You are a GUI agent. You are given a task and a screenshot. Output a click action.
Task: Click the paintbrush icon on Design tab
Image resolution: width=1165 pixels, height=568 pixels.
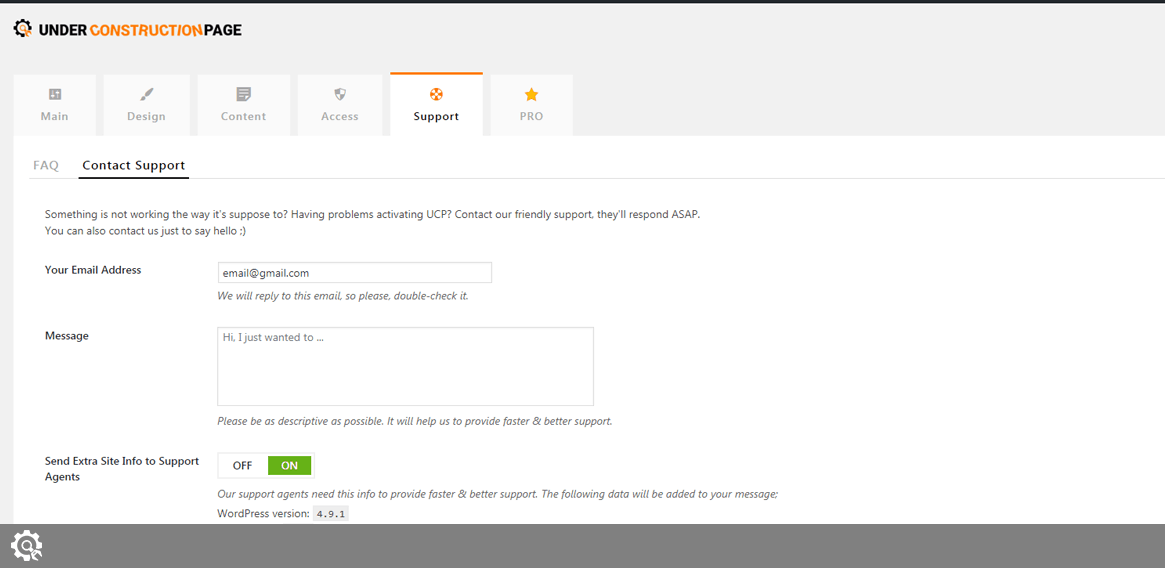pos(147,94)
